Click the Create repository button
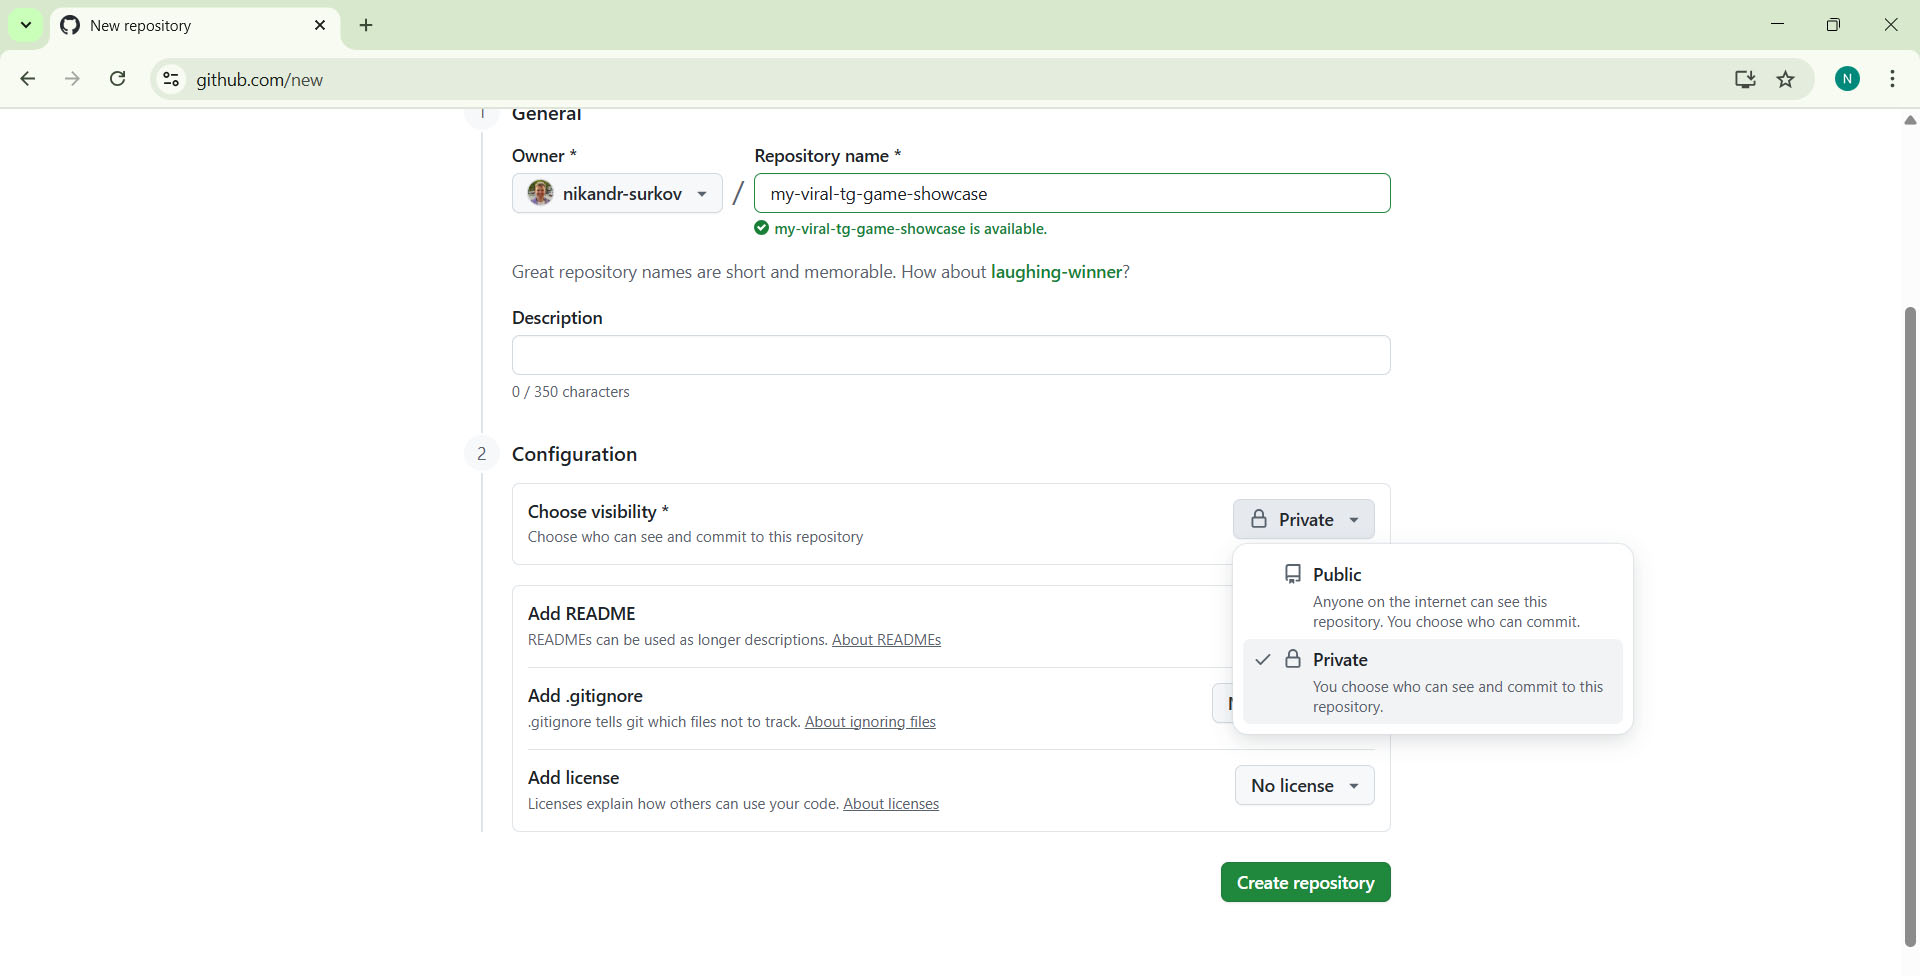 click(1305, 882)
